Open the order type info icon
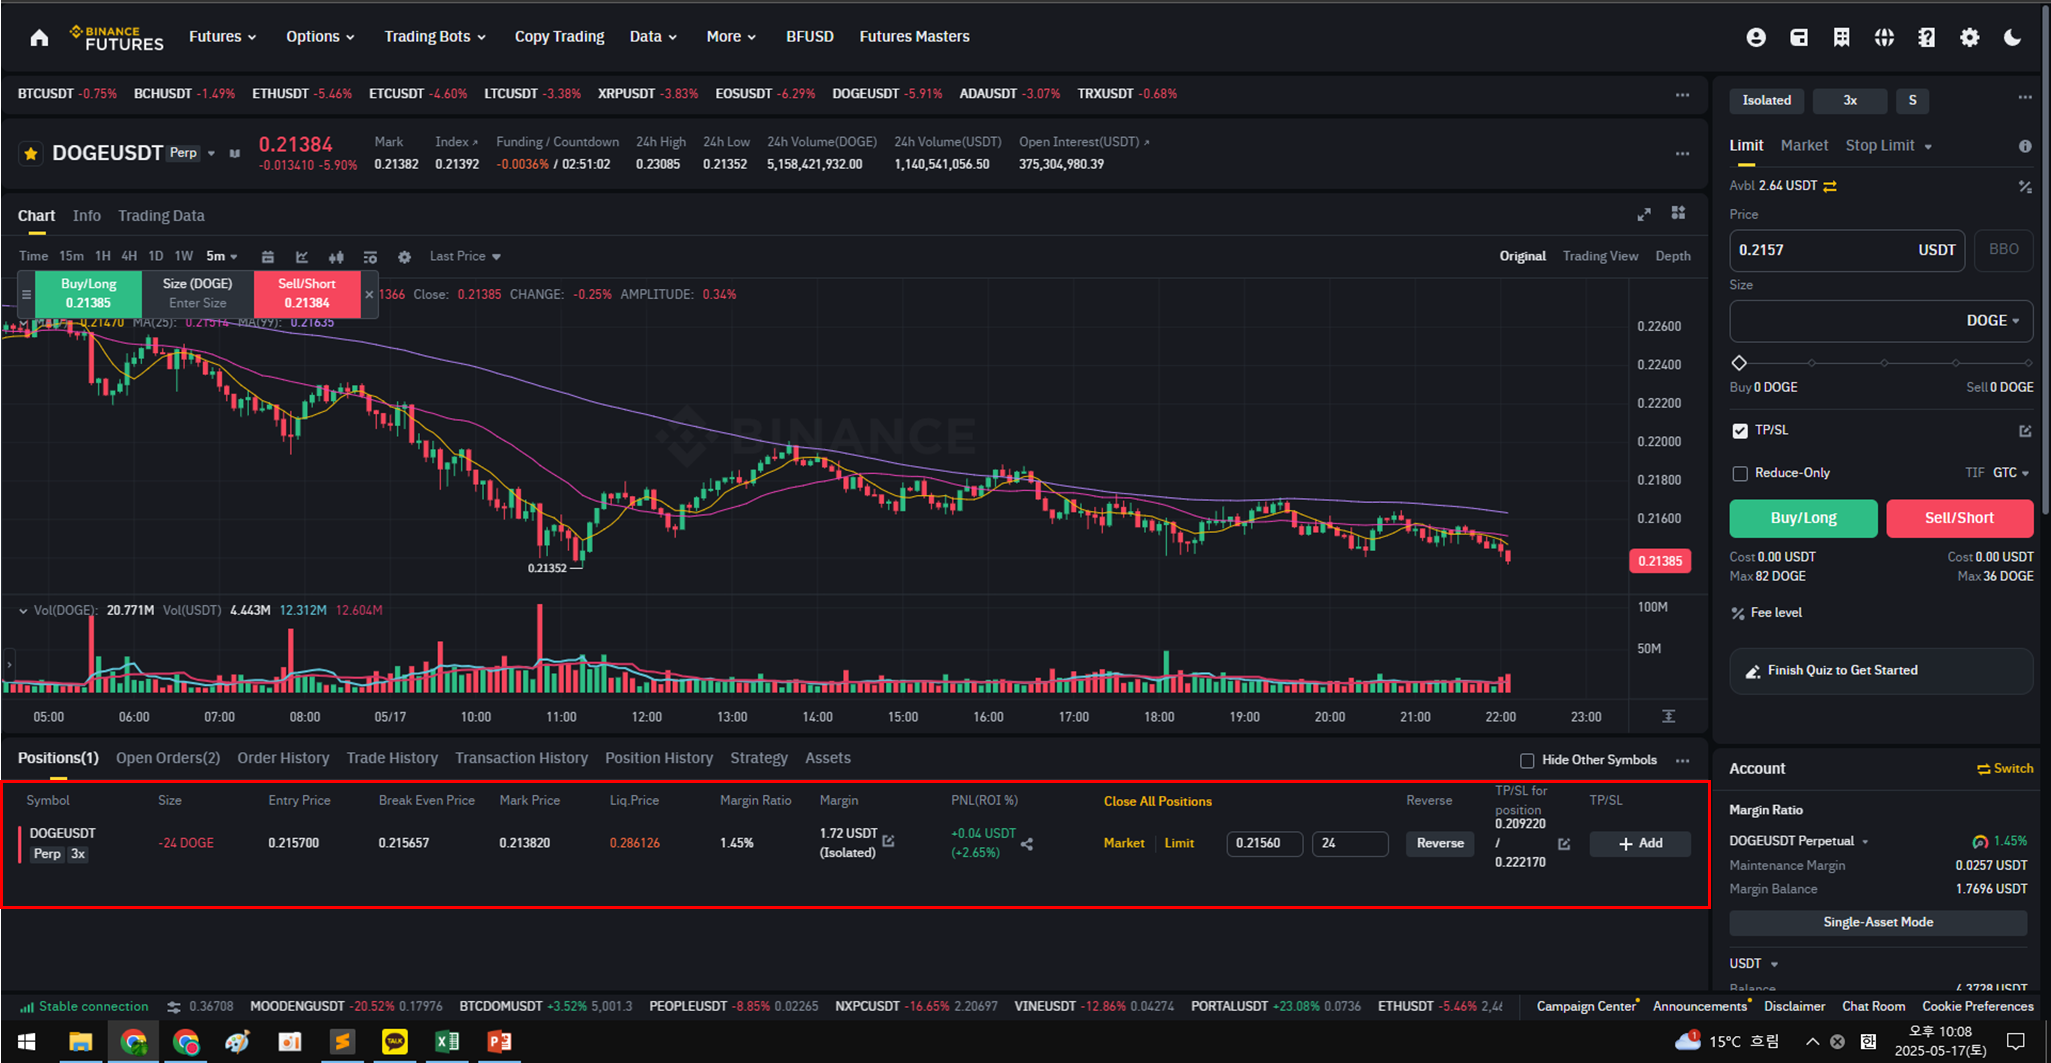This screenshot has height=1063, width=2051. tap(2025, 146)
